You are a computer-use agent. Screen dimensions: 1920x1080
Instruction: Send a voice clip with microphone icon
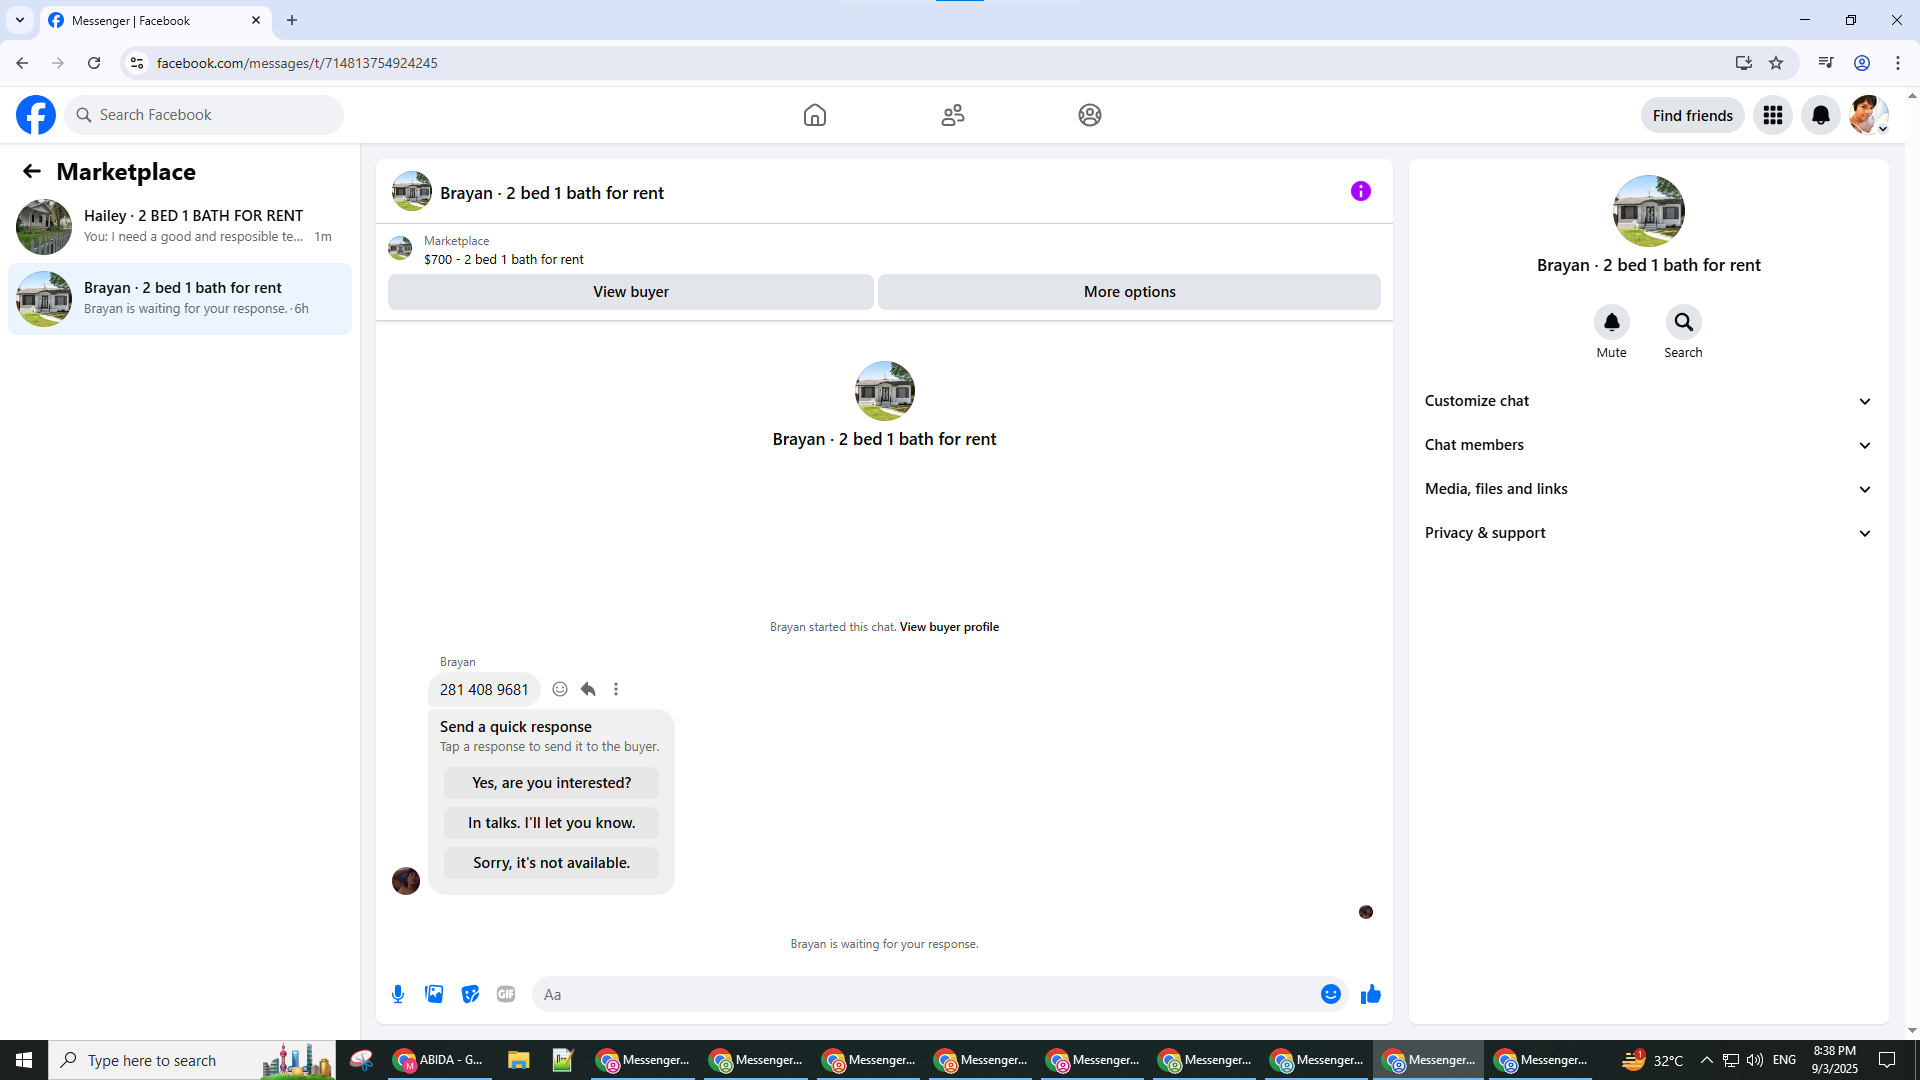(x=398, y=994)
